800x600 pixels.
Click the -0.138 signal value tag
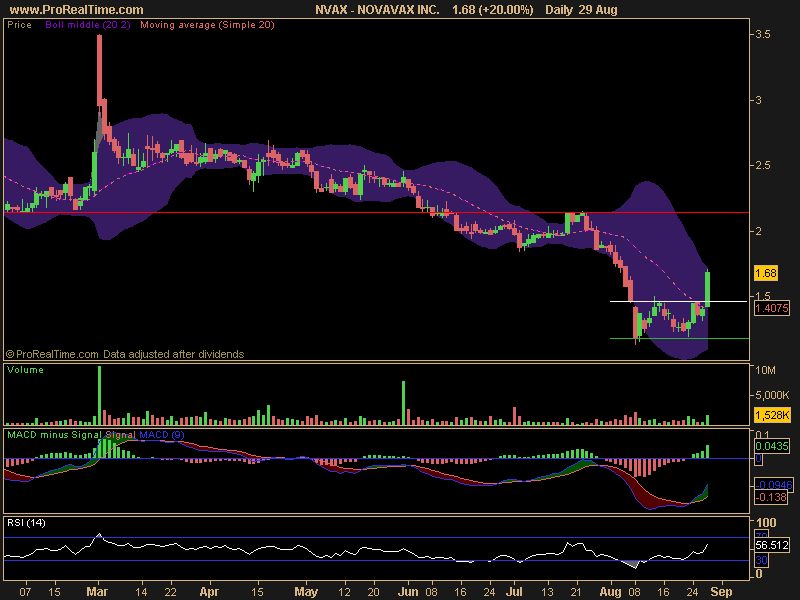(x=770, y=497)
